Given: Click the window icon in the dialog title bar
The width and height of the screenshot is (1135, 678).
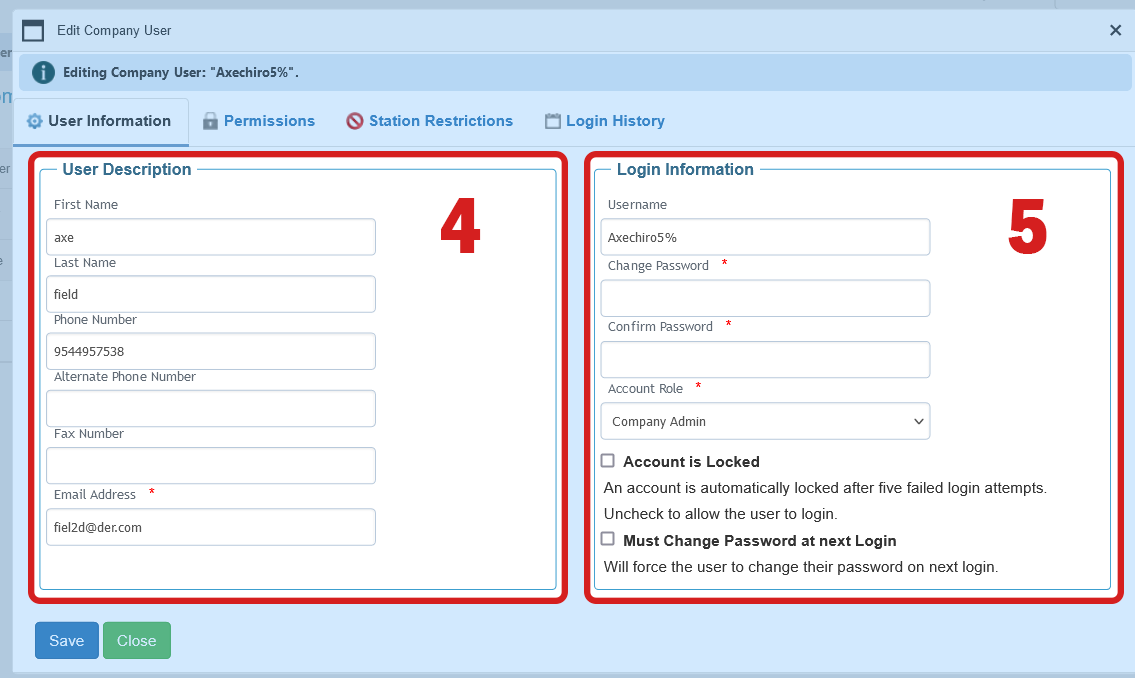Looking at the screenshot, I should (x=33, y=30).
